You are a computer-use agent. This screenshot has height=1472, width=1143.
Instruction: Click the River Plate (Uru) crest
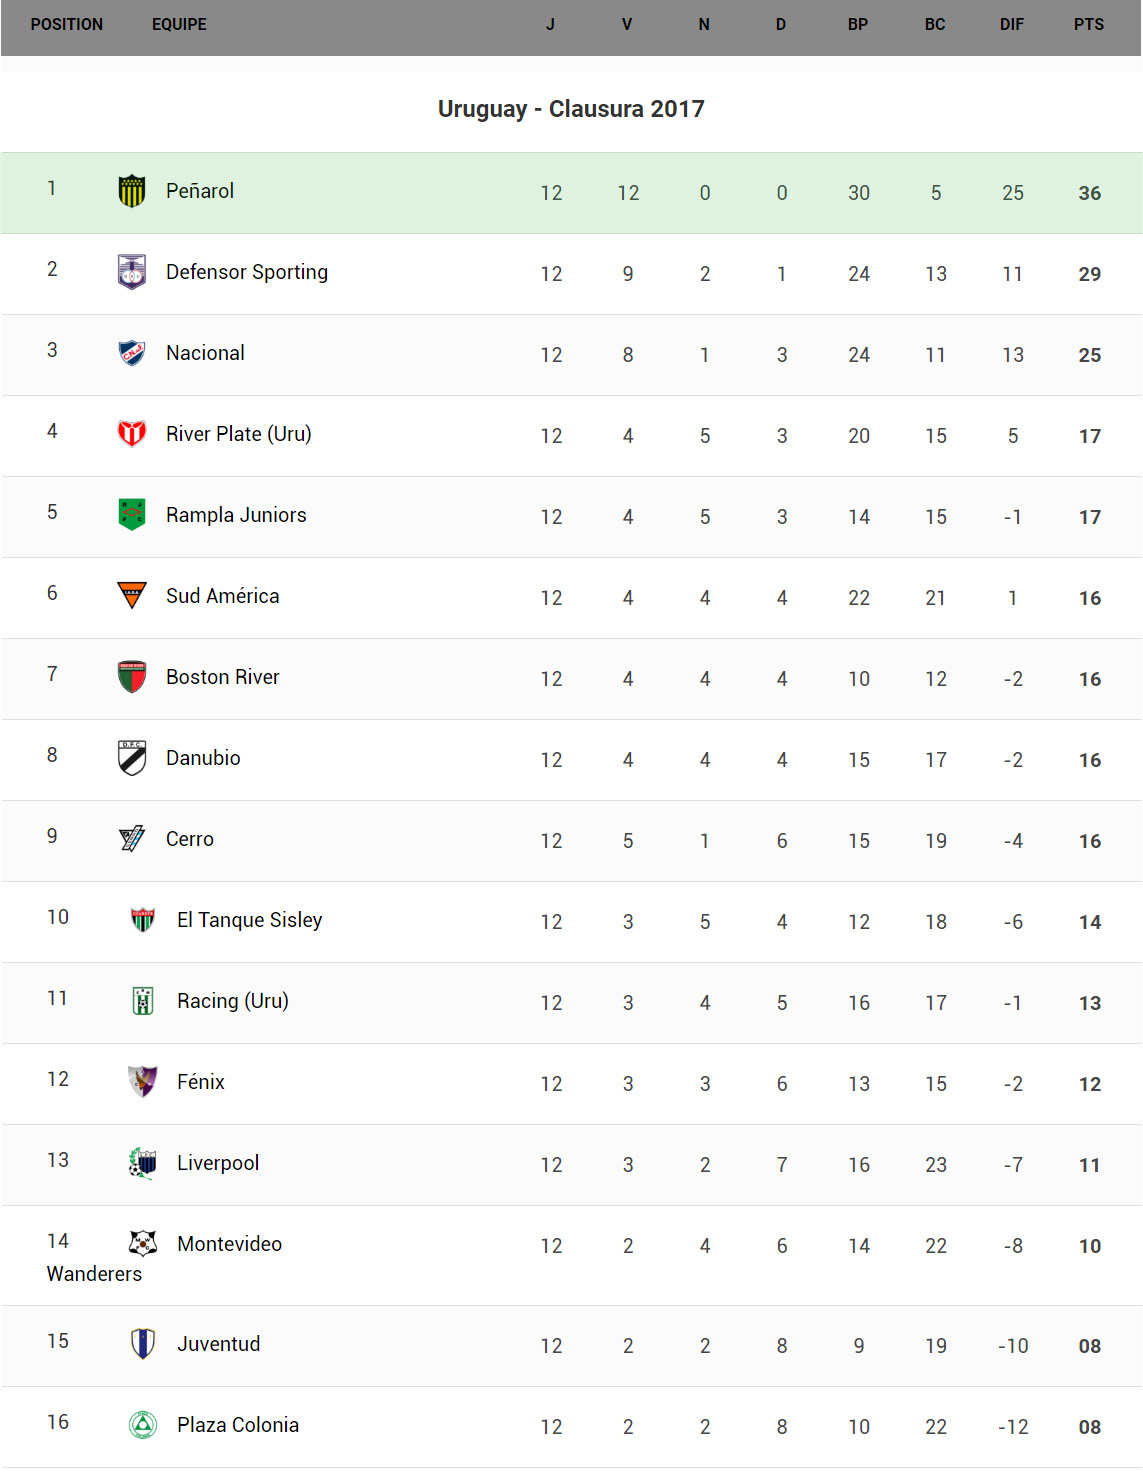tap(132, 434)
